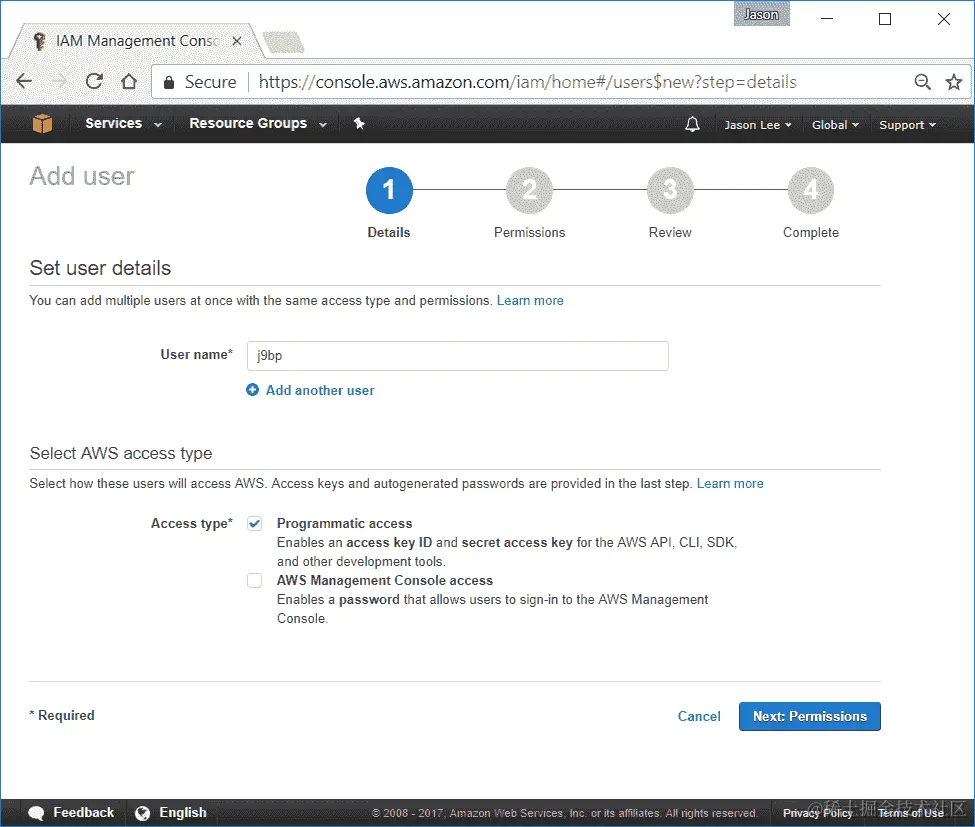Image resolution: width=975 pixels, height=827 pixels.
Task: Reload the IAM console page
Action: [94, 81]
